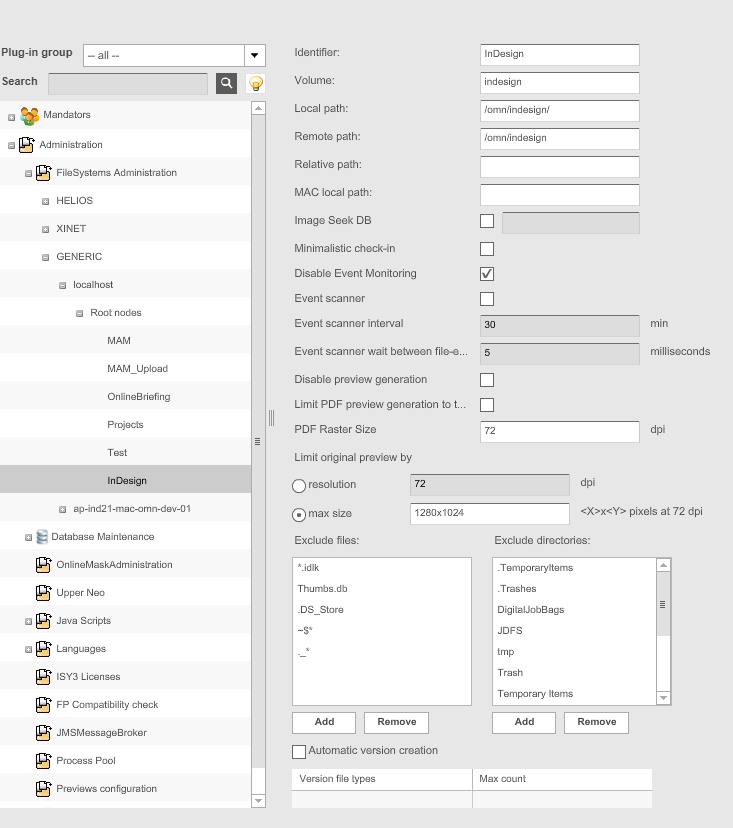Click Remove under Exclude files

[x=397, y=722]
